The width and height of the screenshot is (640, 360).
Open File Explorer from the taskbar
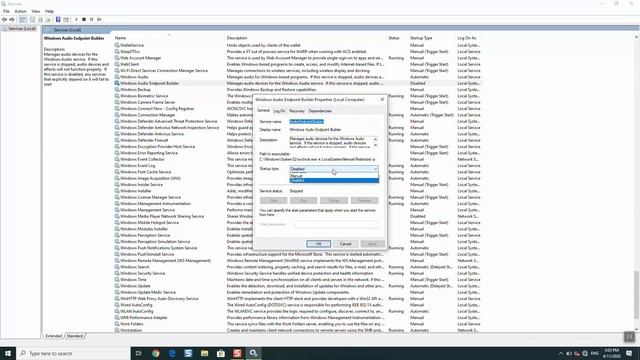tap(204, 353)
